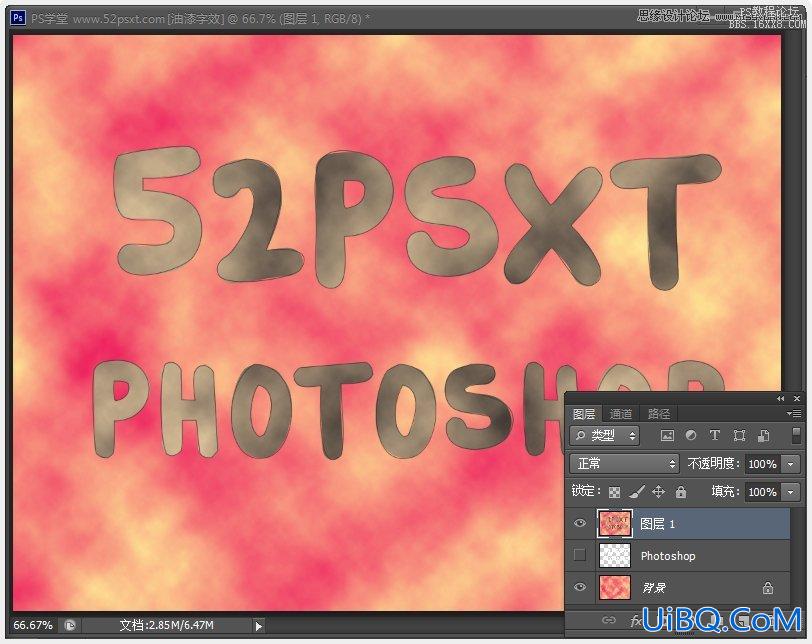Click the lock all padlock icon
The image size is (812, 644).
tap(681, 491)
